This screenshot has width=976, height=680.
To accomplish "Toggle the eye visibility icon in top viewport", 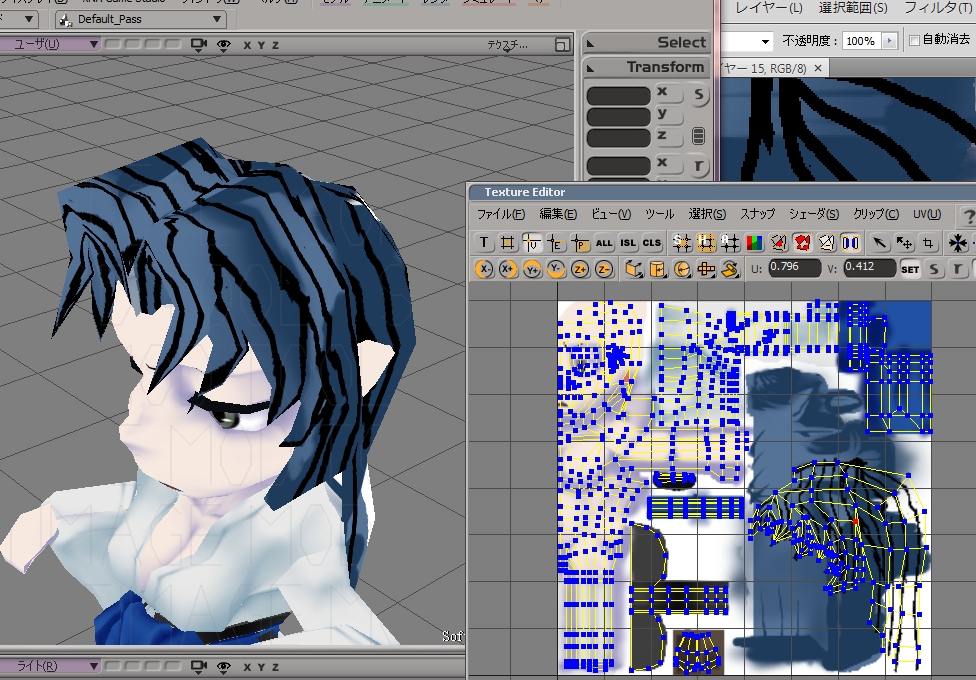I will [x=223, y=44].
